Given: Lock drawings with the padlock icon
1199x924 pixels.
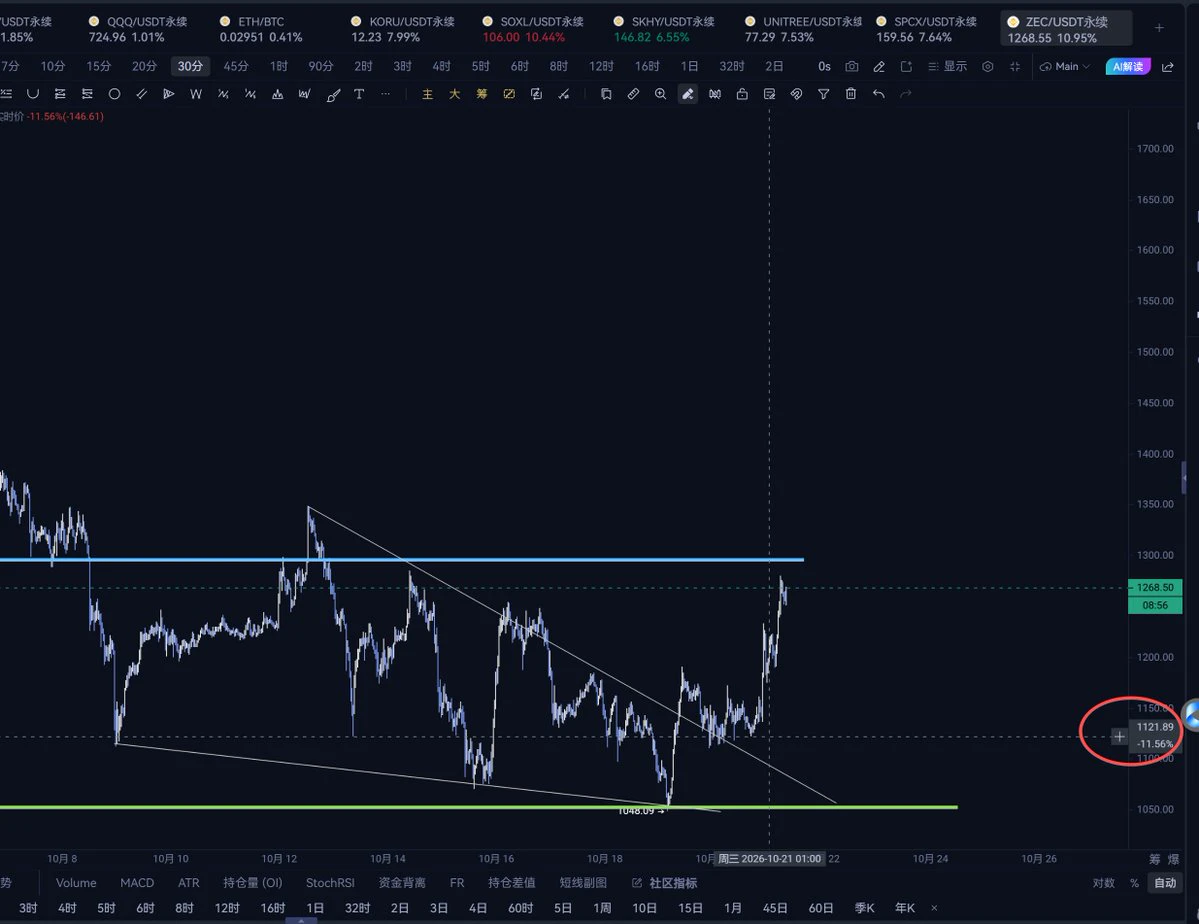Looking at the screenshot, I should click(742, 94).
